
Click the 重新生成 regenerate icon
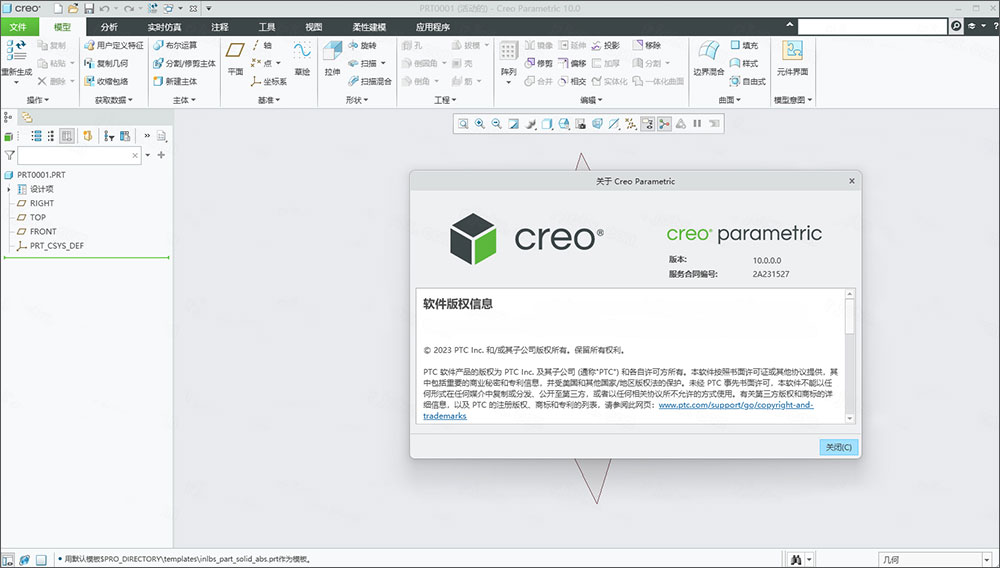tap(17, 50)
